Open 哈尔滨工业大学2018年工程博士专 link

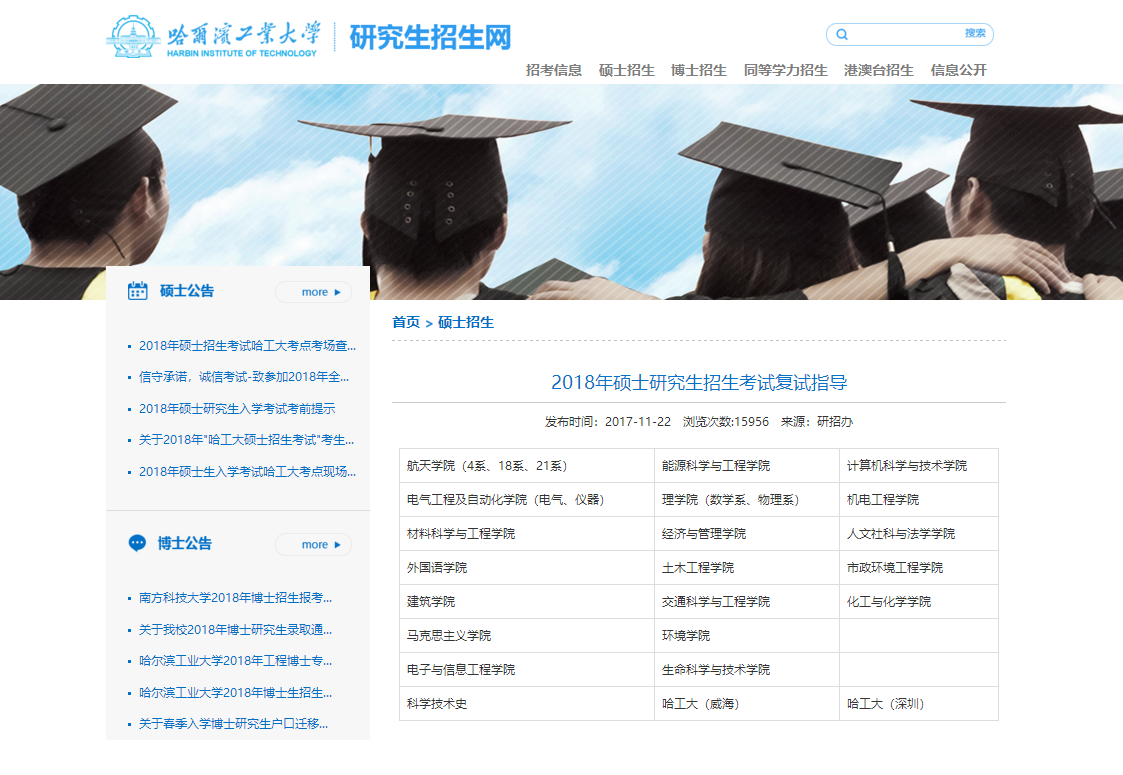(235, 660)
